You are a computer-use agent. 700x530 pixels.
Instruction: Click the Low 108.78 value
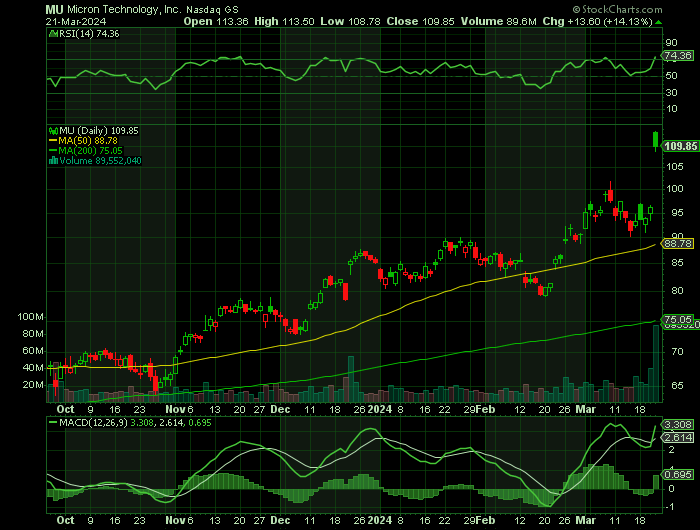point(350,21)
